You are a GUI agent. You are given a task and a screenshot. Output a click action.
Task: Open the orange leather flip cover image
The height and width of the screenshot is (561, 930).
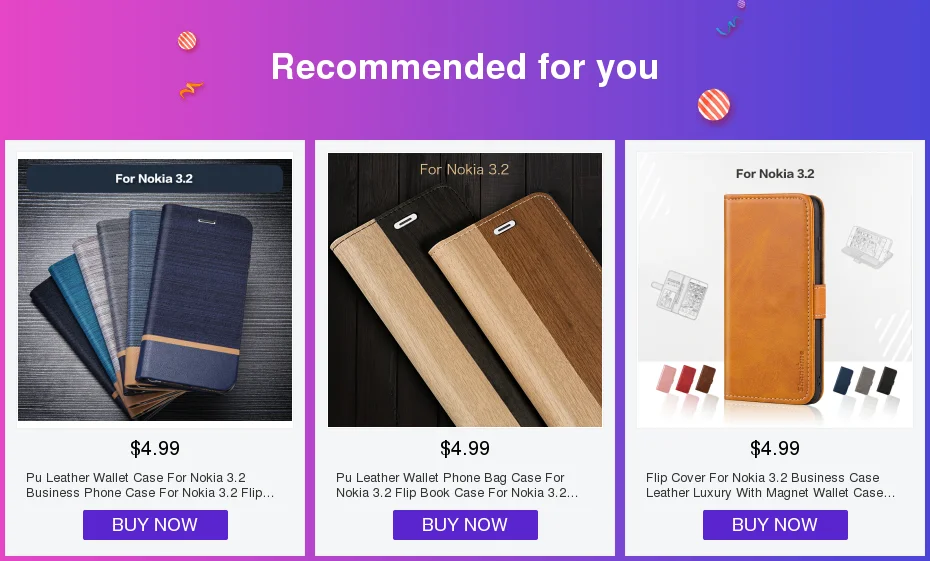click(x=775, y=290)
